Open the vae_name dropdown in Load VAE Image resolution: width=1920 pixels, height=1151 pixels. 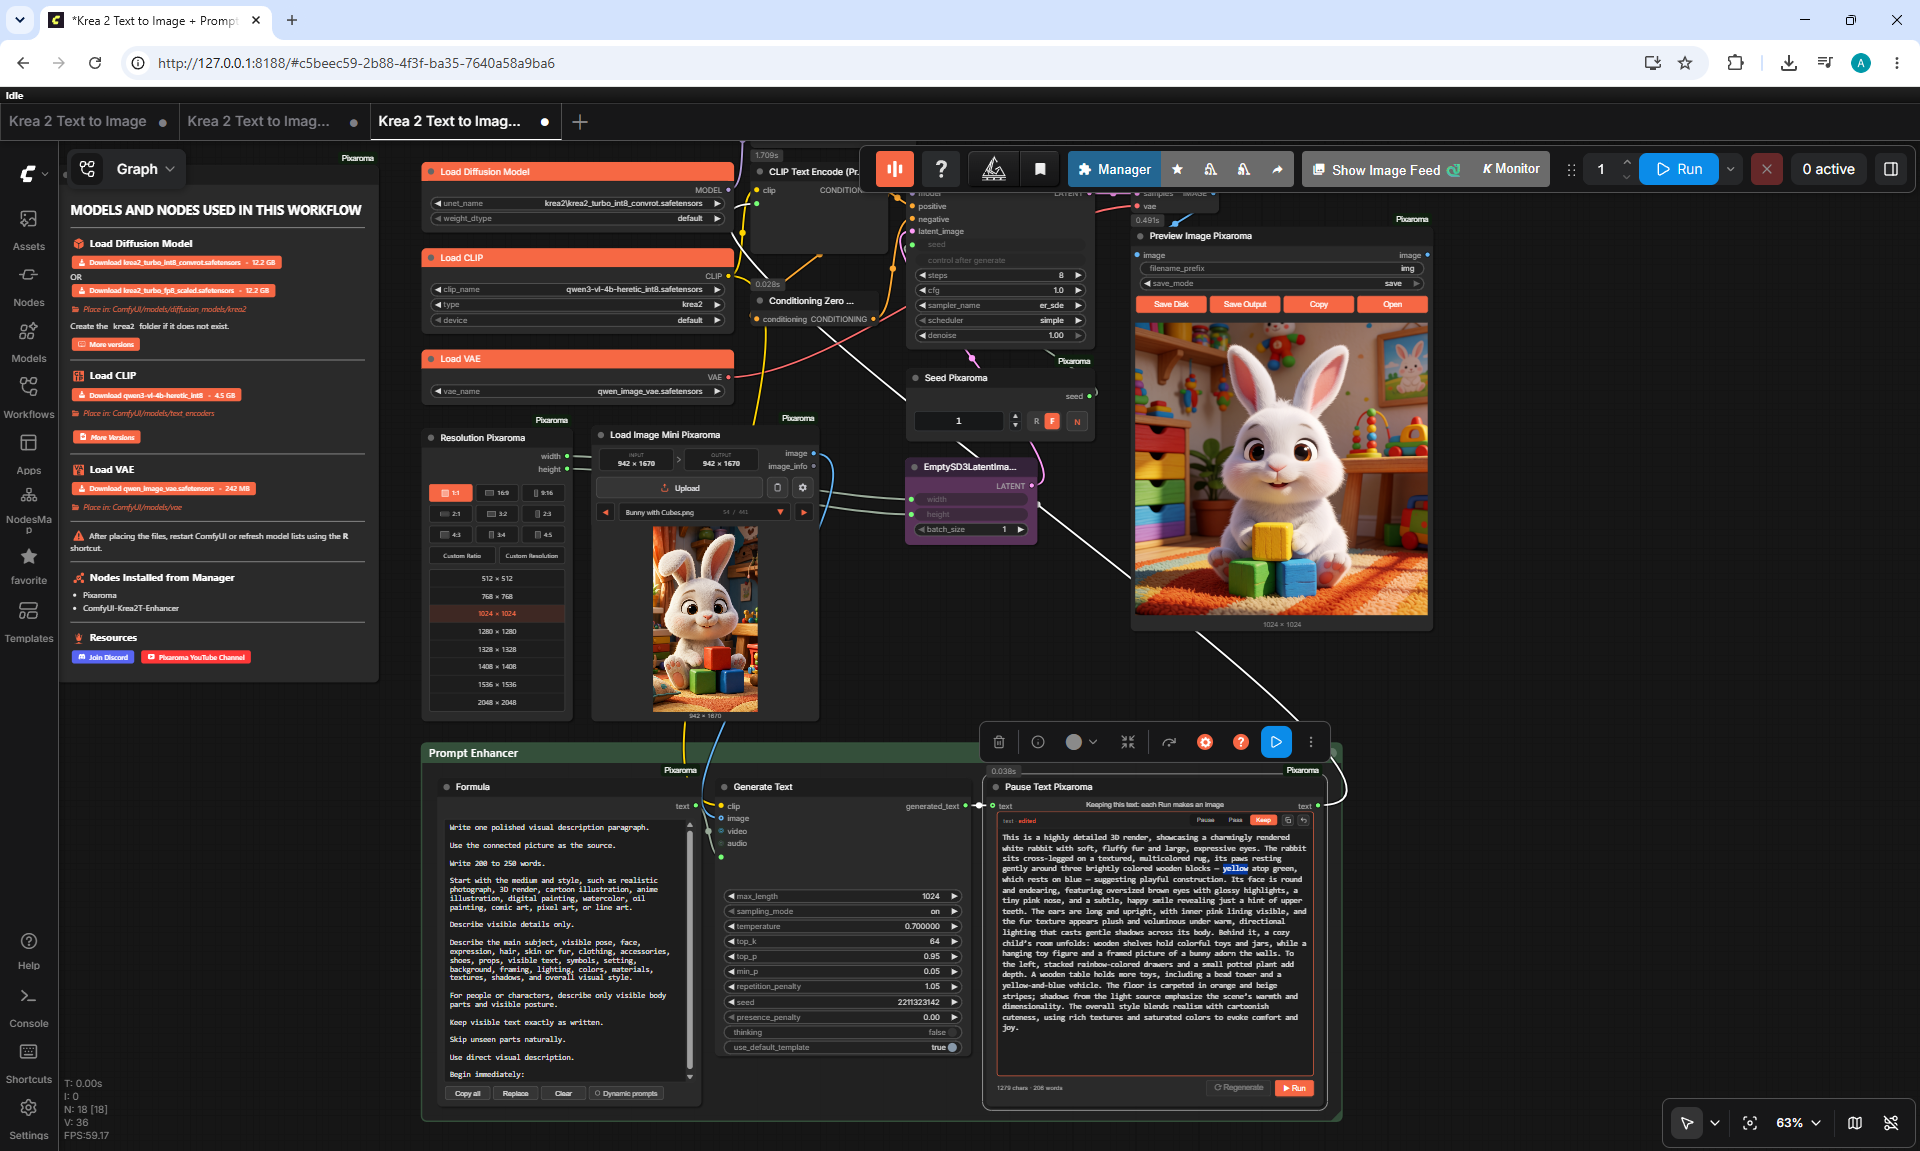(x=577, y=391)
